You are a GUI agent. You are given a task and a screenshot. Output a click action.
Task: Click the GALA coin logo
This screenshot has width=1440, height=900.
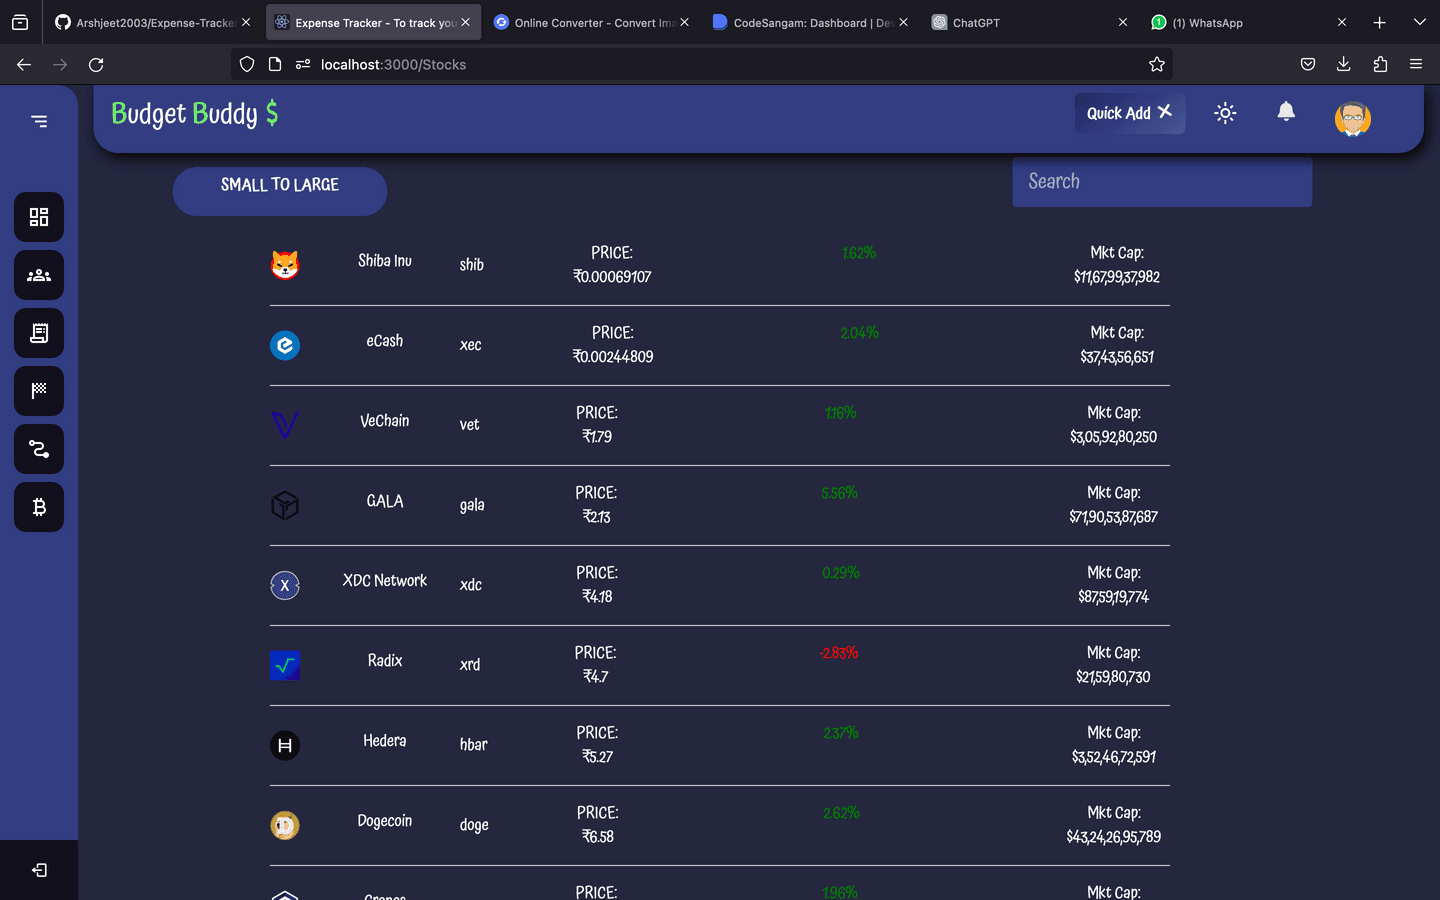(285, 505)
